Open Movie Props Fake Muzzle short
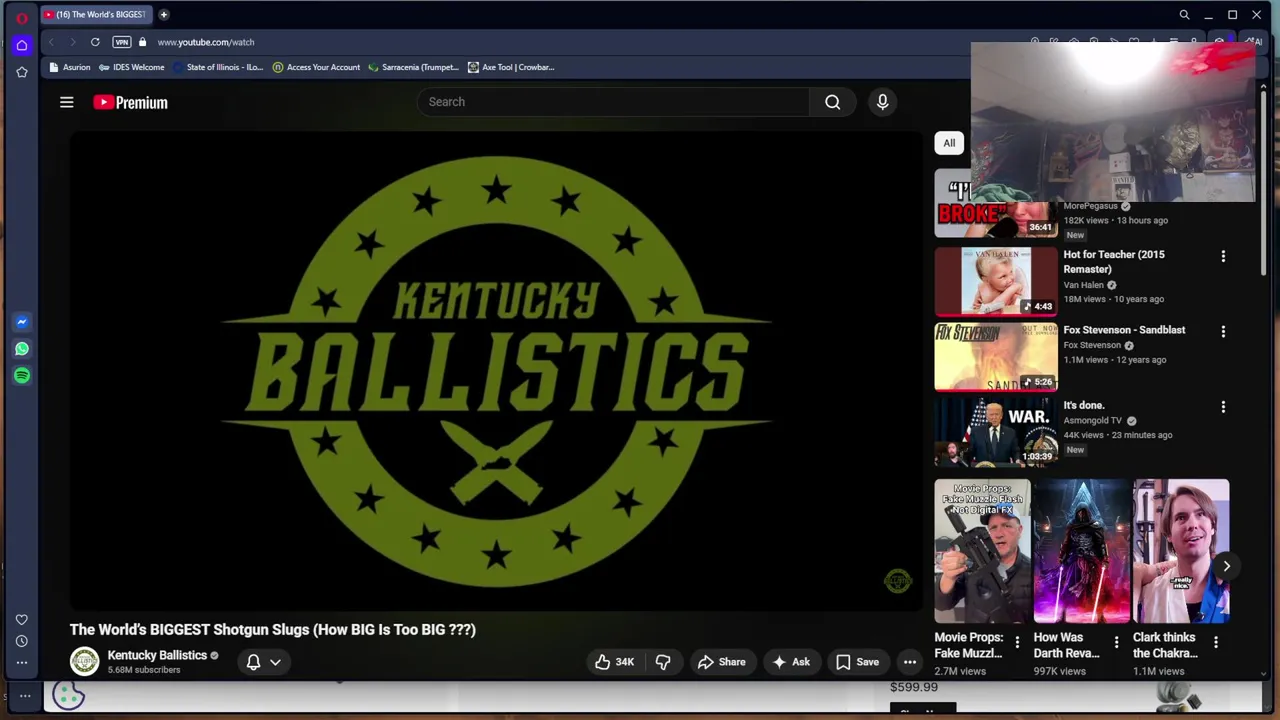Viewport: 1280px width, 720px height. click(982, 551)
